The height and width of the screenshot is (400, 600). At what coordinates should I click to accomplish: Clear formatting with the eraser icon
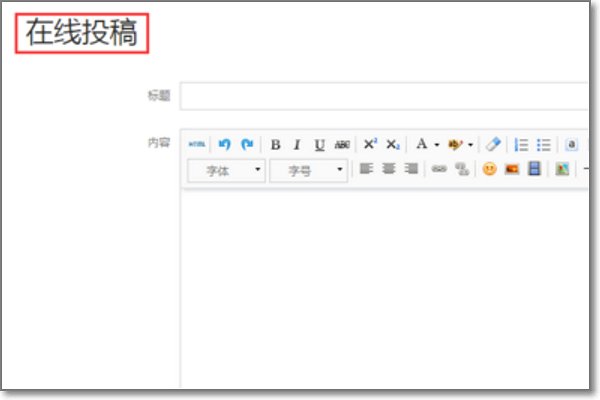click(493, 144)
